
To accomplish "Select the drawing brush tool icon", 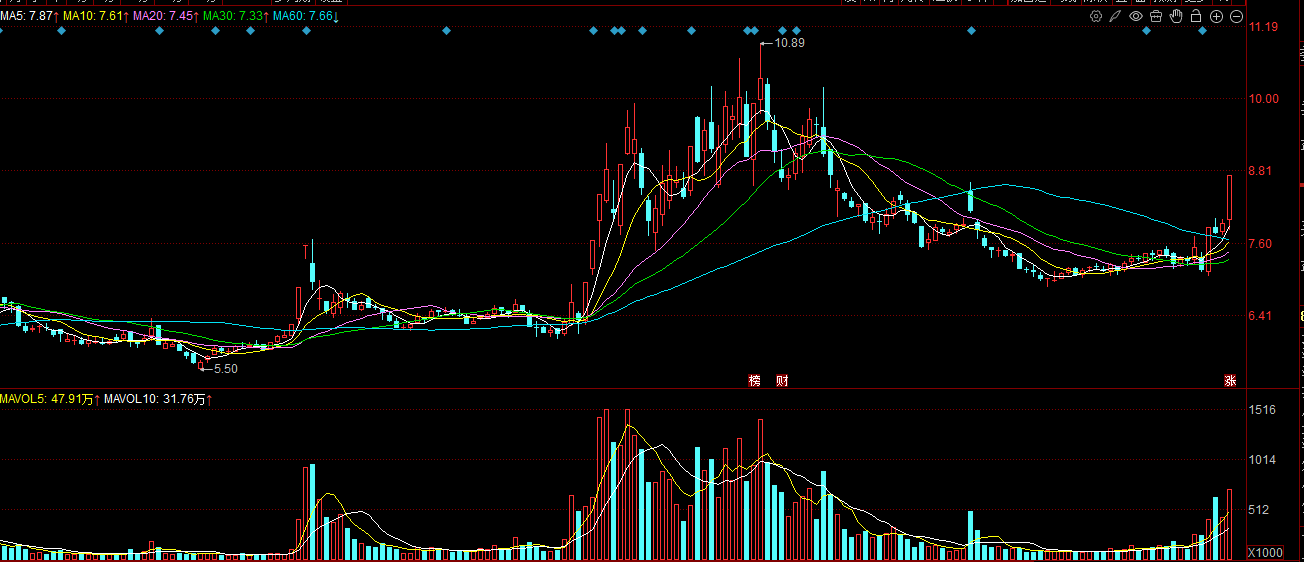I will pos(1115,17).
